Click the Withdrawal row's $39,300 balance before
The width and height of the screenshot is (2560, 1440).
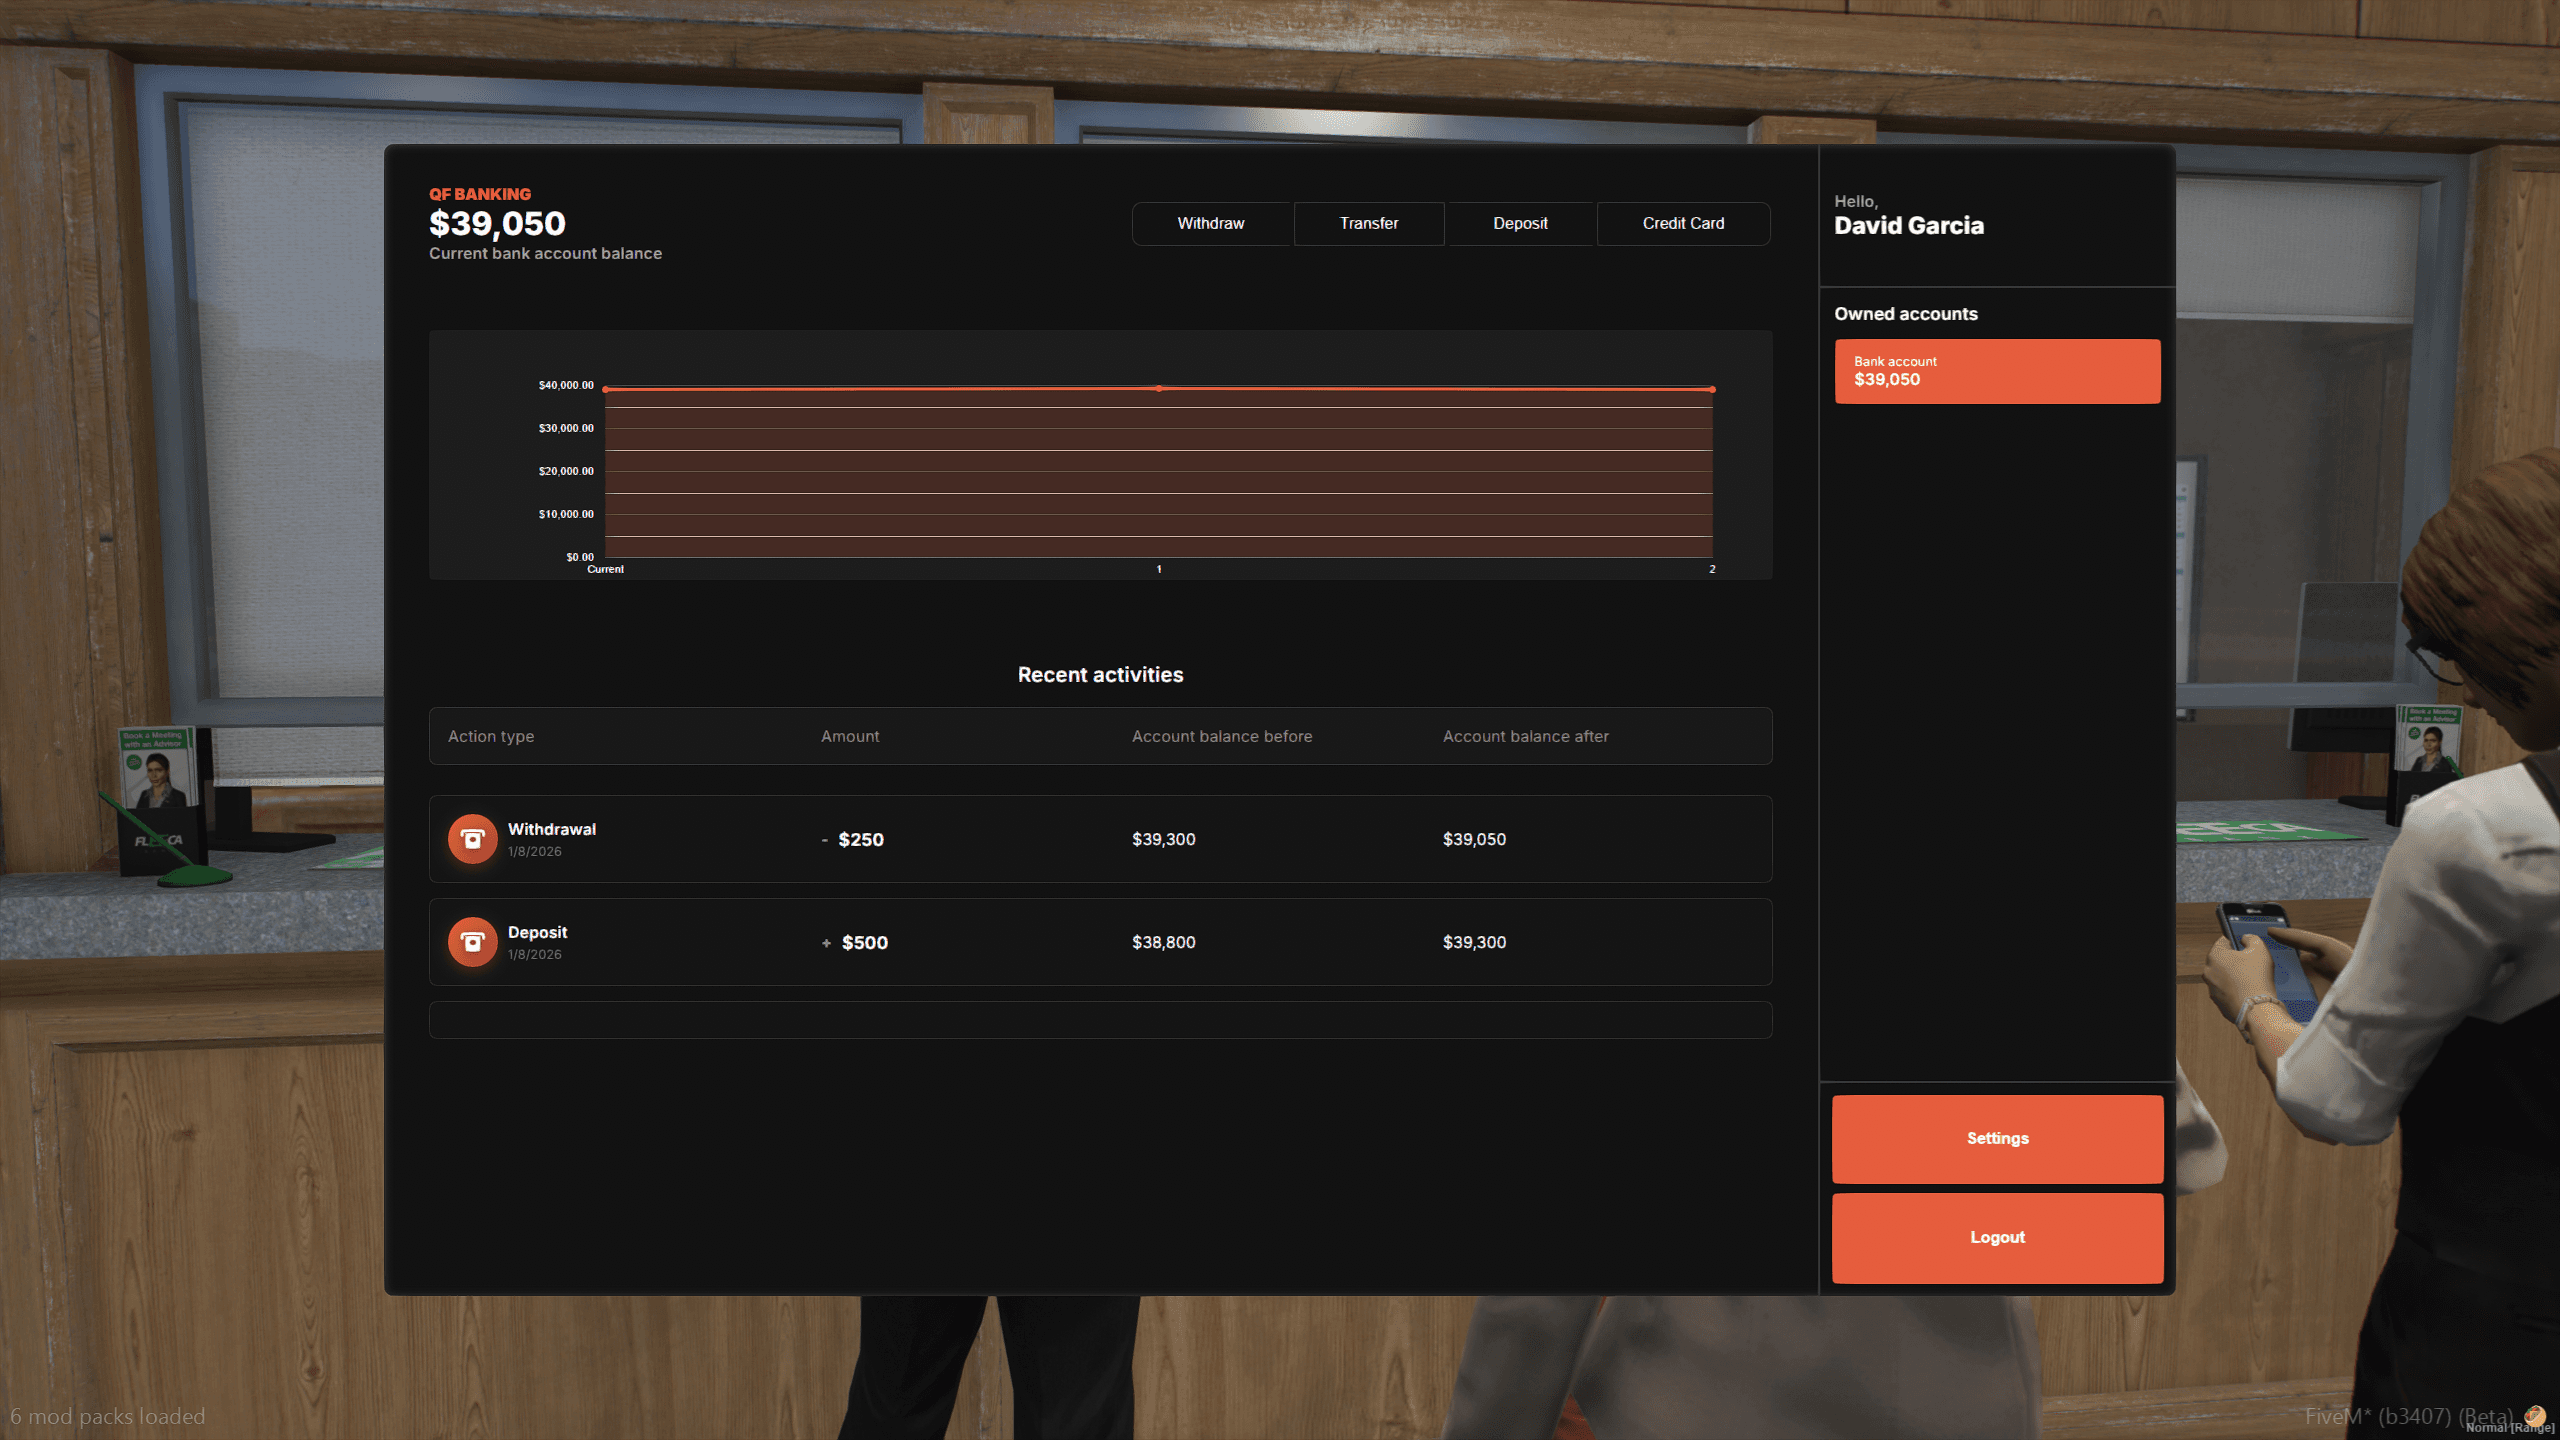point(1164,839)
